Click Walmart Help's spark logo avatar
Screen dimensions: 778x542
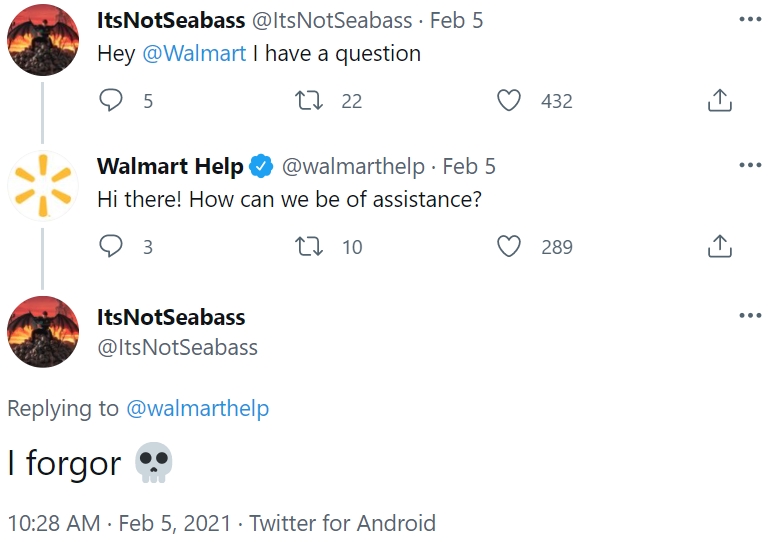(43, 186)
